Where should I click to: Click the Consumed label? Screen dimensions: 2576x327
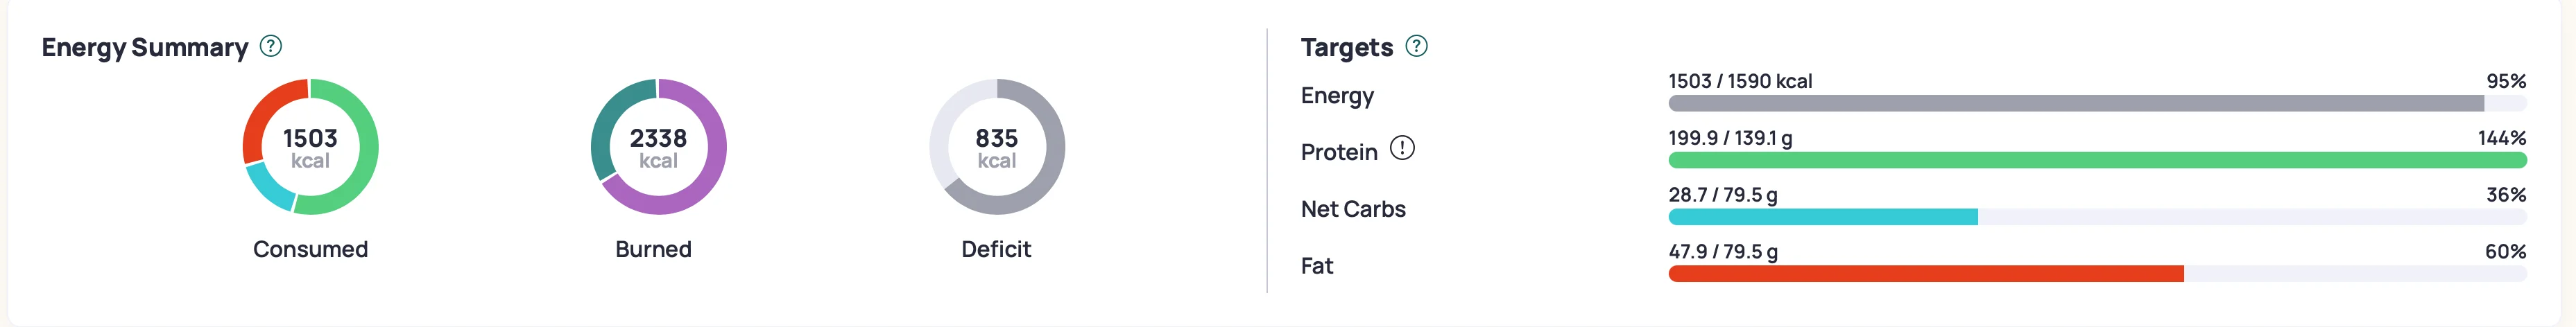click(310, 249)
